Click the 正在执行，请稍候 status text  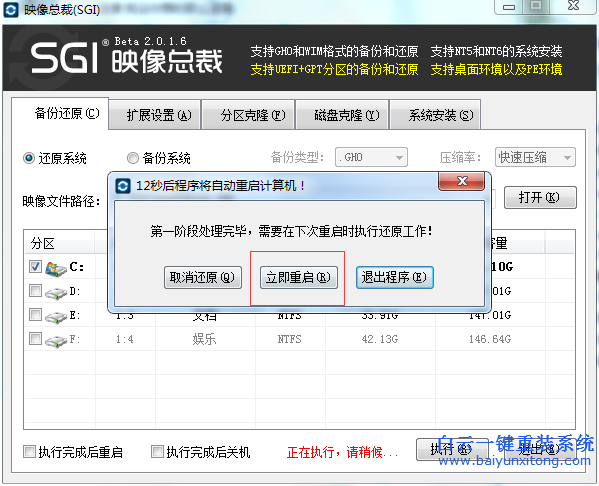pyautogui.click(x=342, y=452)
